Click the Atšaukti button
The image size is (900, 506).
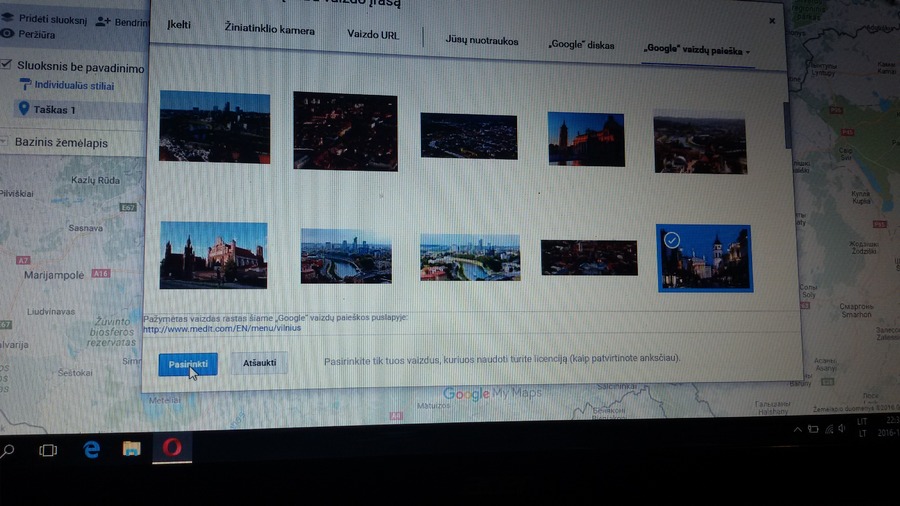tap(259, 363)
